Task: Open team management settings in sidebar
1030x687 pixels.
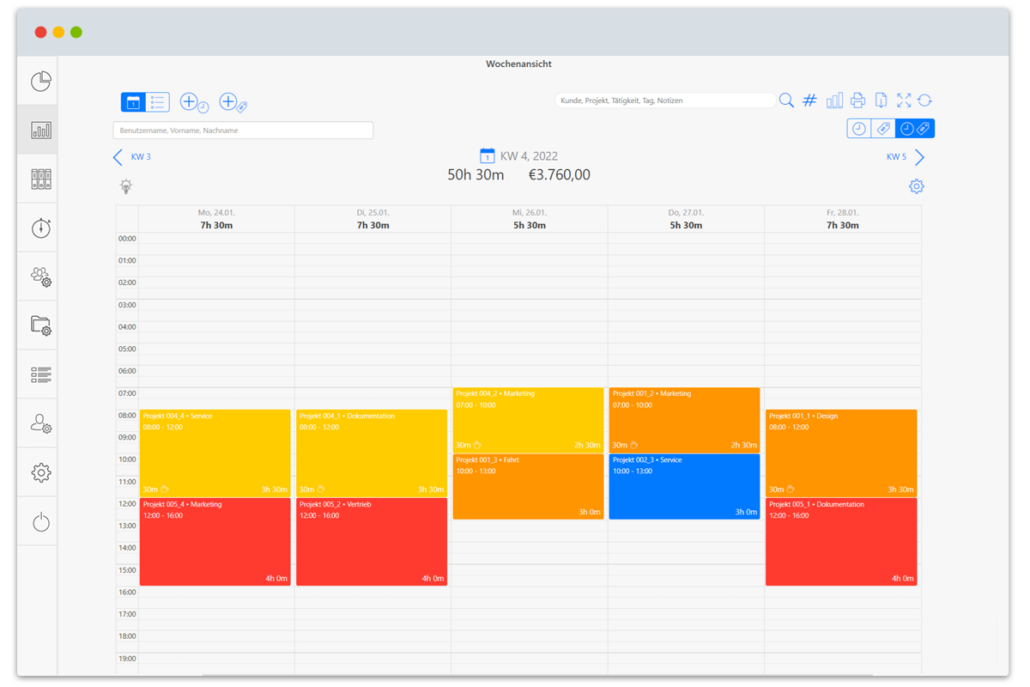Action: (41, 277)
